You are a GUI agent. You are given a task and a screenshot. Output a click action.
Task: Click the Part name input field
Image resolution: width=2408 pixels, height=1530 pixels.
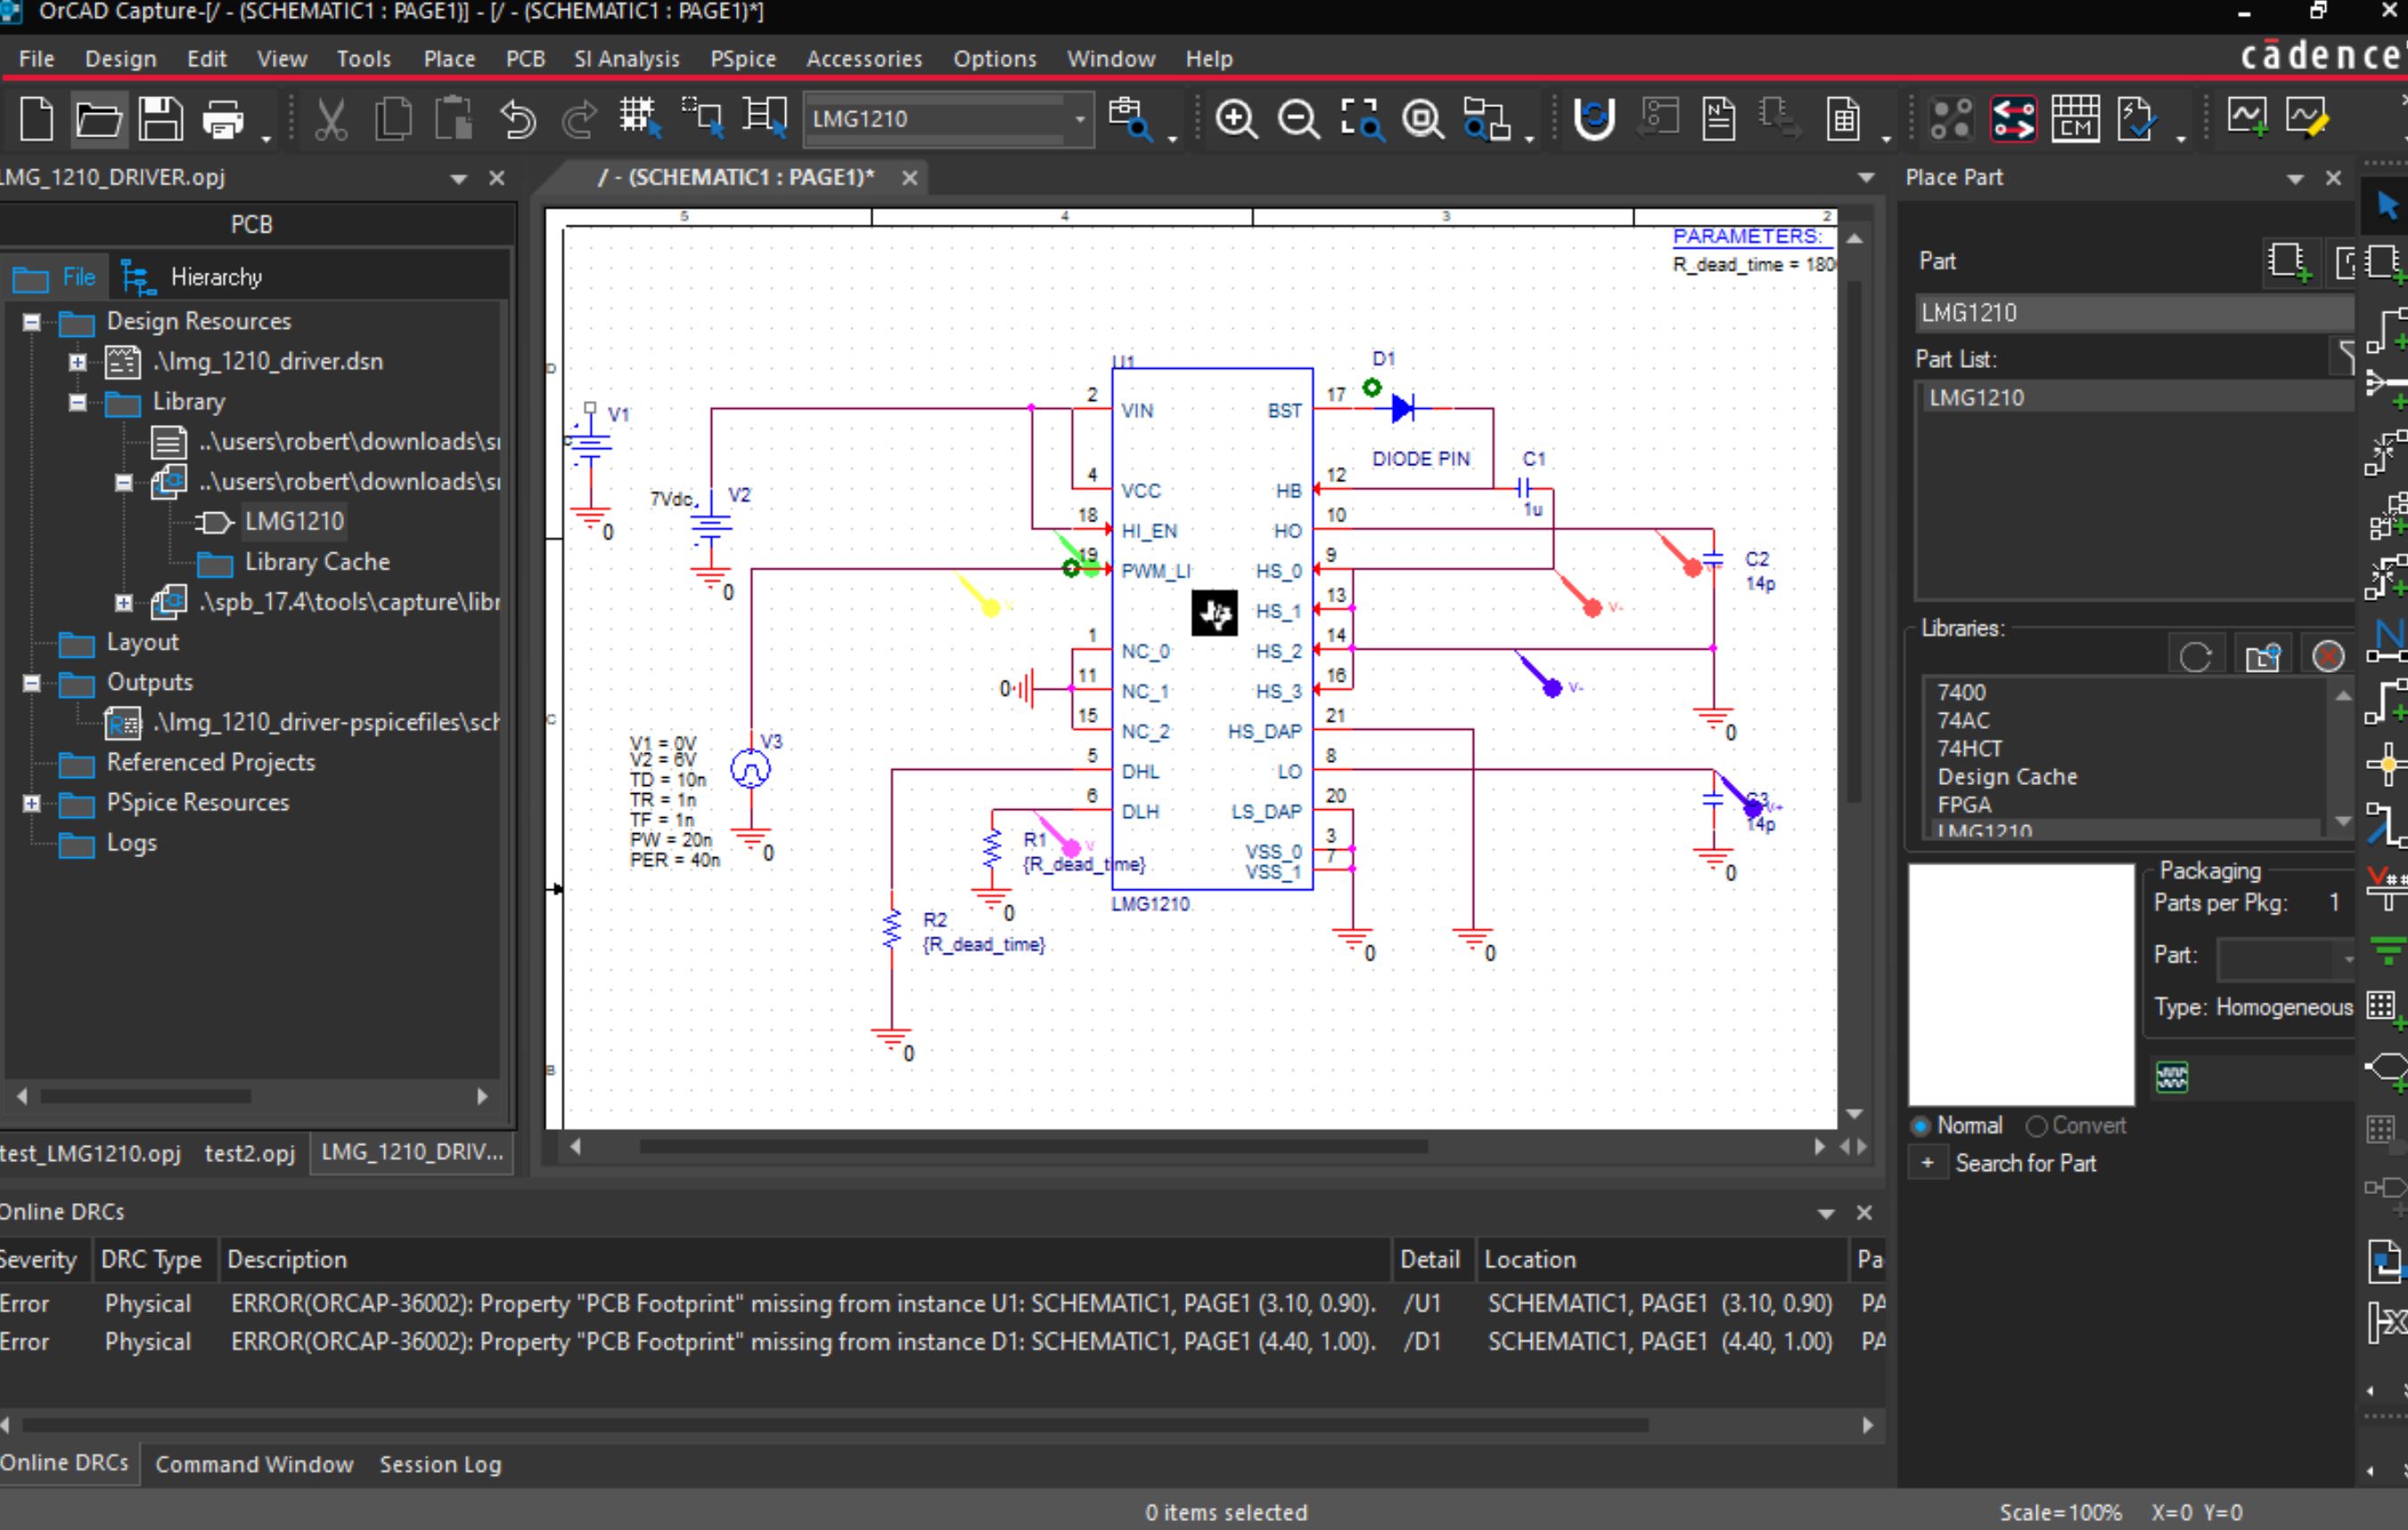click(x=2130, y=313)
